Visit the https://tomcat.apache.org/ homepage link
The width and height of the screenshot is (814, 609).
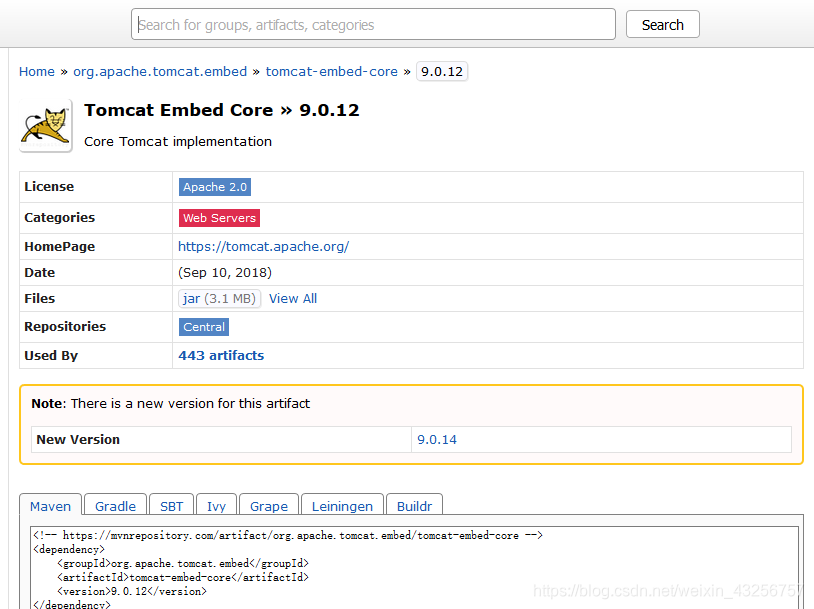point(264,247)
